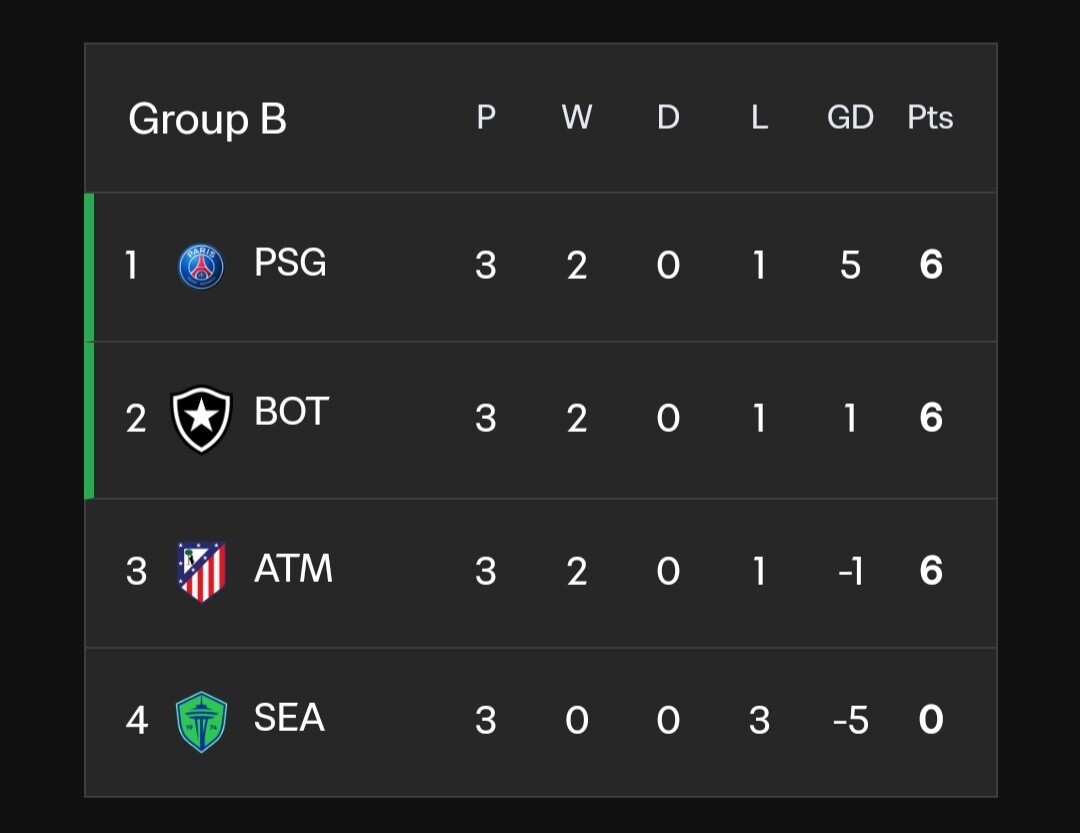Click PSG's goal difference value 5
This screenshot has height=833, width=1080.
(850, 266)
